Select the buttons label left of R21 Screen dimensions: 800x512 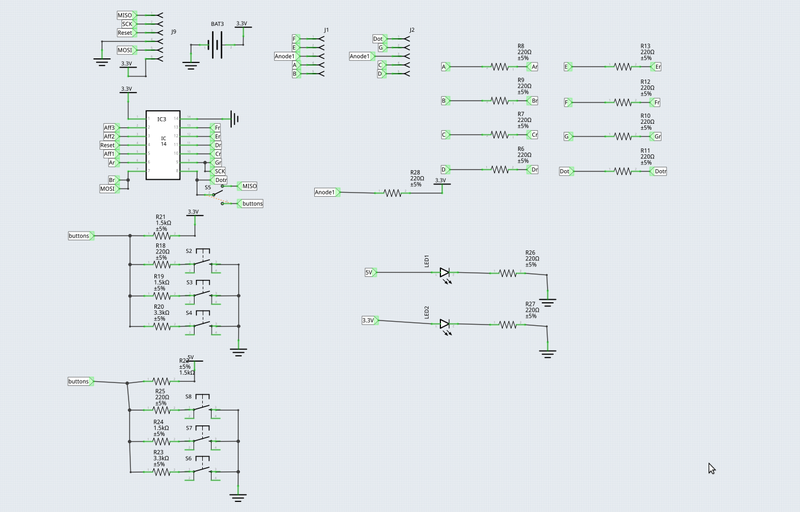tap(79, 236)
